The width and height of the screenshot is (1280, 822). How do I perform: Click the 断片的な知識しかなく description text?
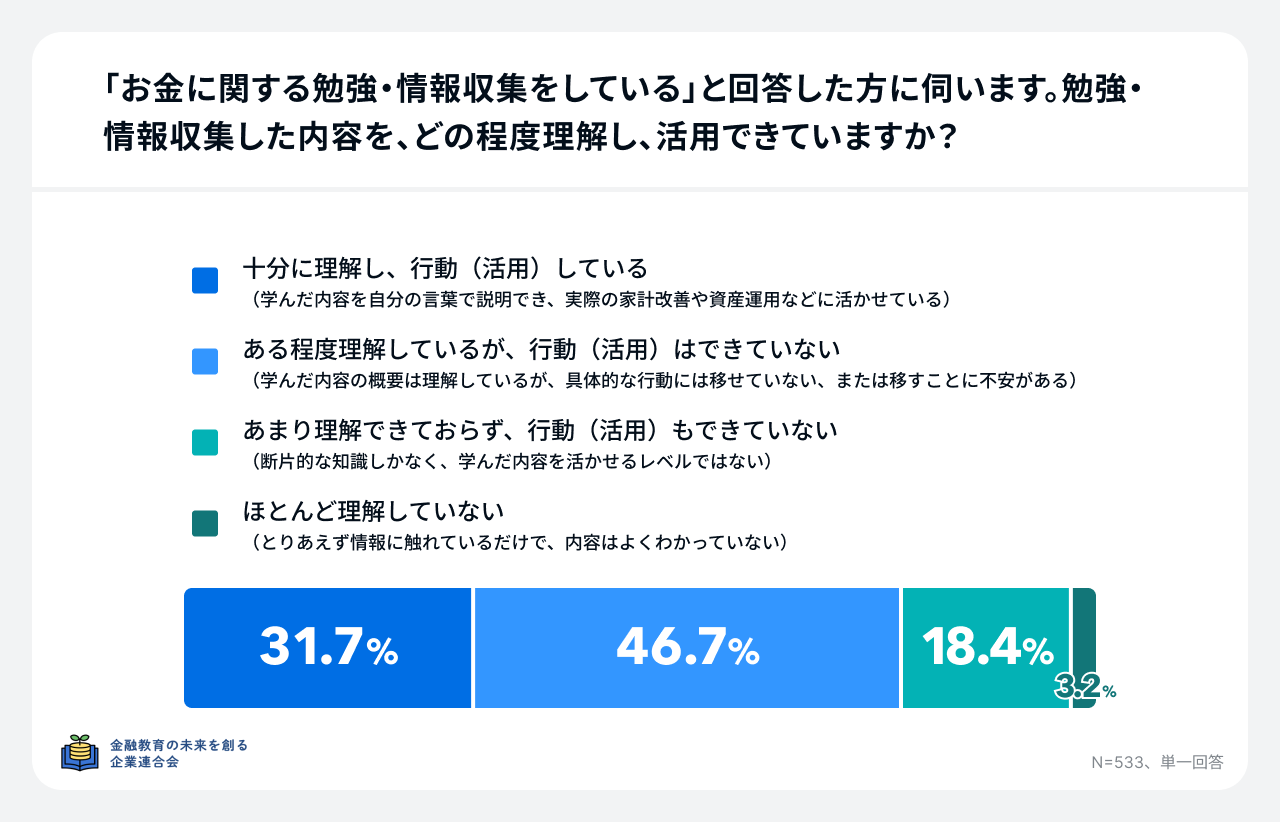click(x=511, y=461)
